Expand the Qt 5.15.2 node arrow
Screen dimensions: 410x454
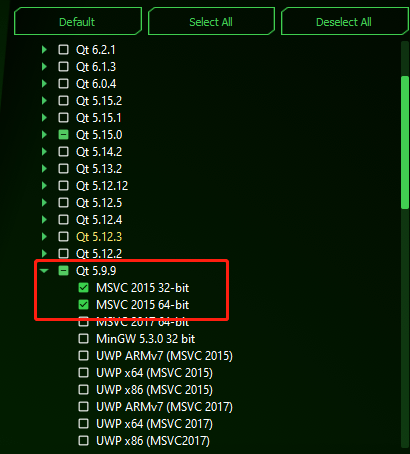click(x=44, y=101)
